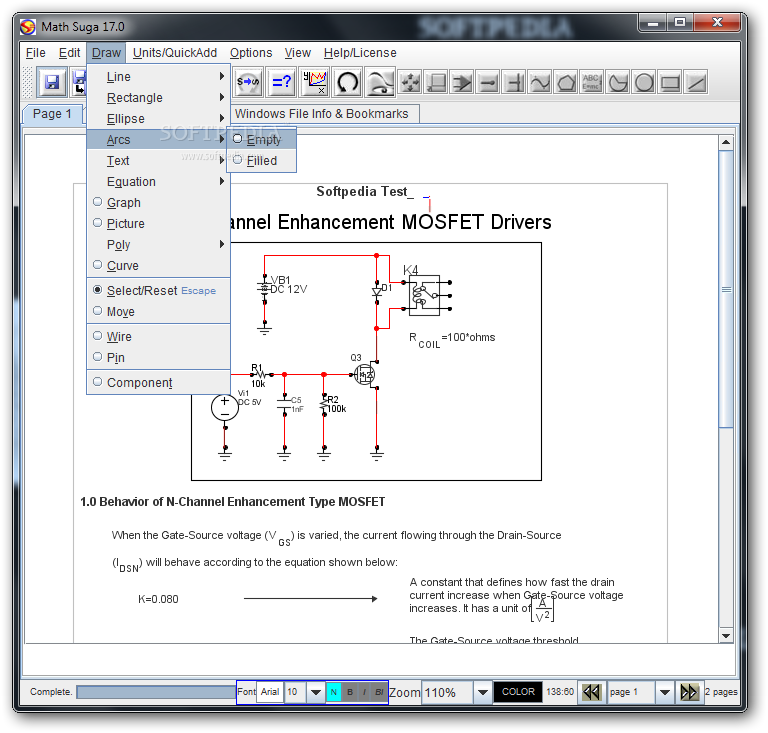Select the Curve radio item

(158, 265)
